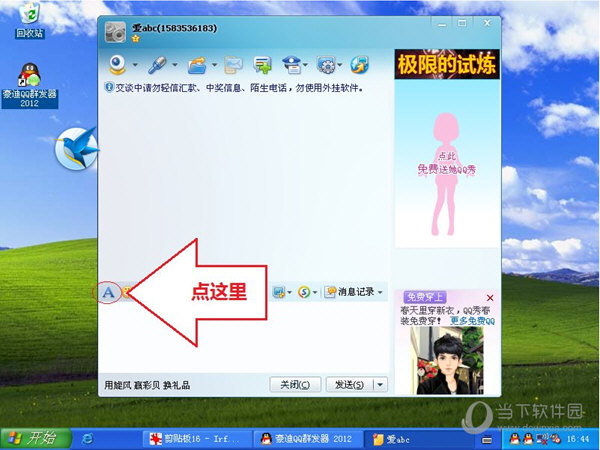The height and width of the screenshot is (450, 600).
Task: Expand the 消息记录 dropdown arrow
Action: [380, 292]
